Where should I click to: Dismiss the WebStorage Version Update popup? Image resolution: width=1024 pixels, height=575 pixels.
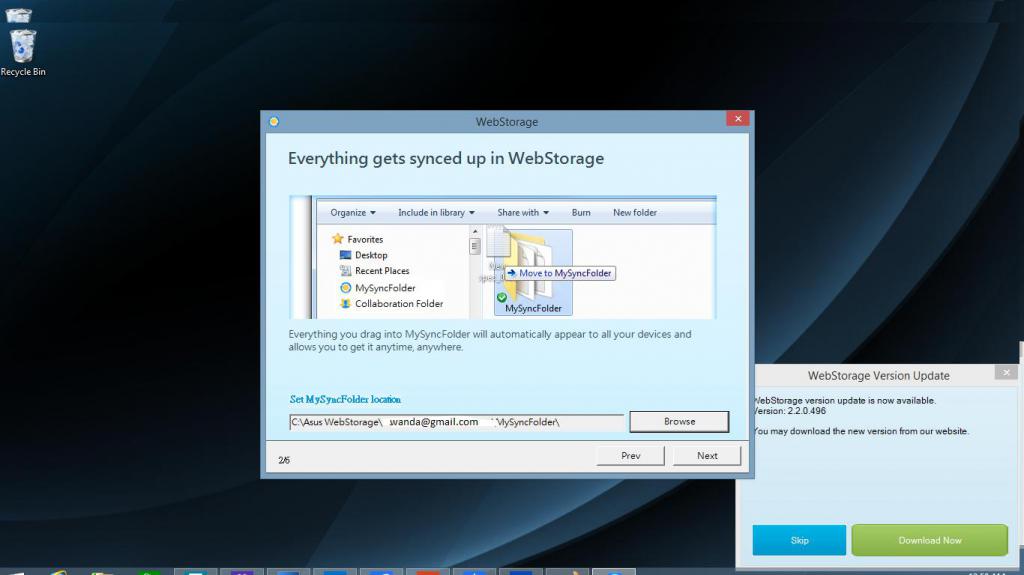point(1006,372)
